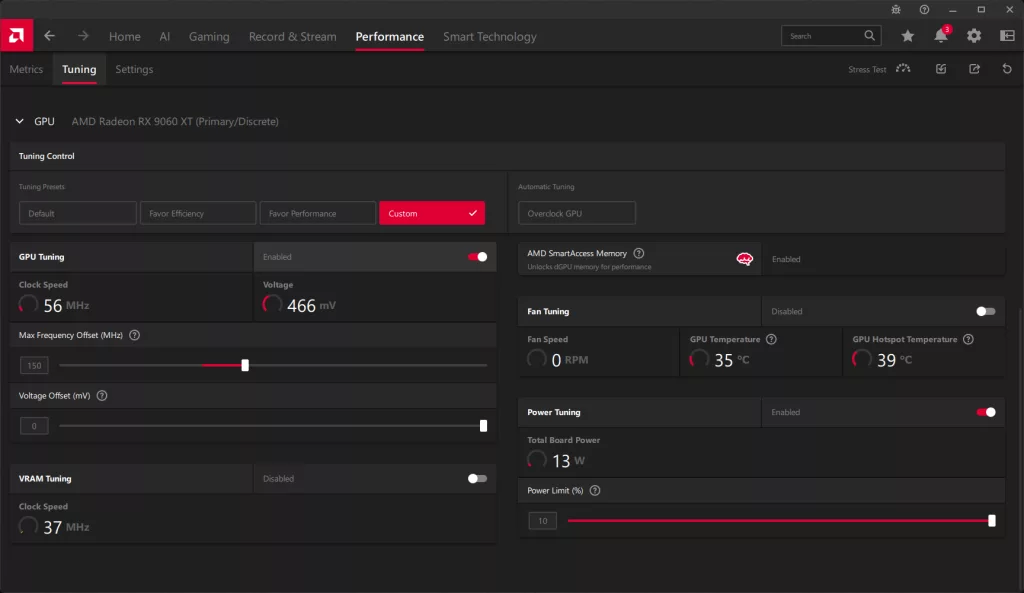Click the search magnifier icon
Screen dimensions: 1024x593
click(869, 36)
